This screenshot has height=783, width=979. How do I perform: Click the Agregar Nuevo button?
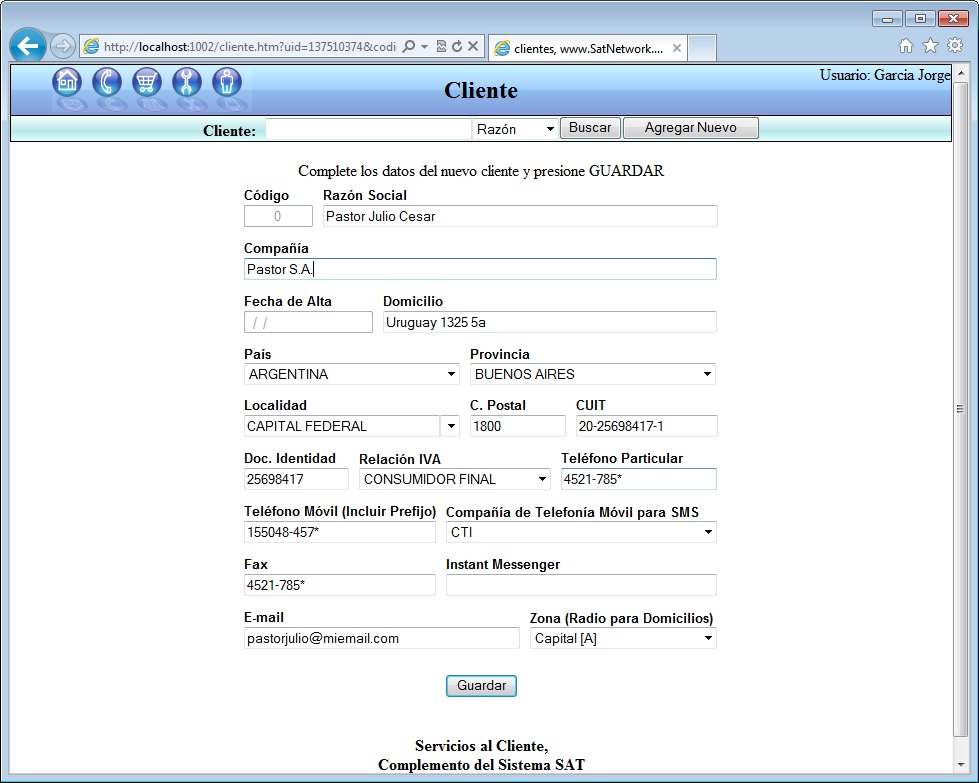tap(690, 128)
